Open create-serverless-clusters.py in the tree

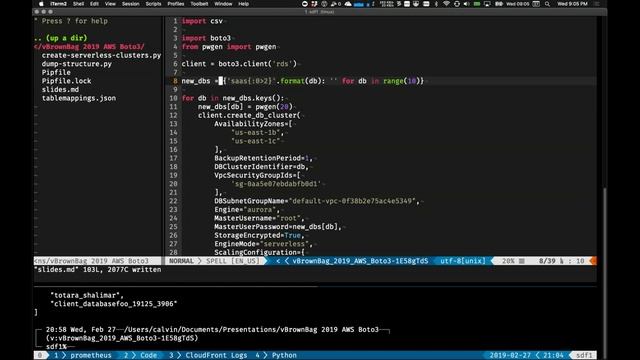point(101,55)
